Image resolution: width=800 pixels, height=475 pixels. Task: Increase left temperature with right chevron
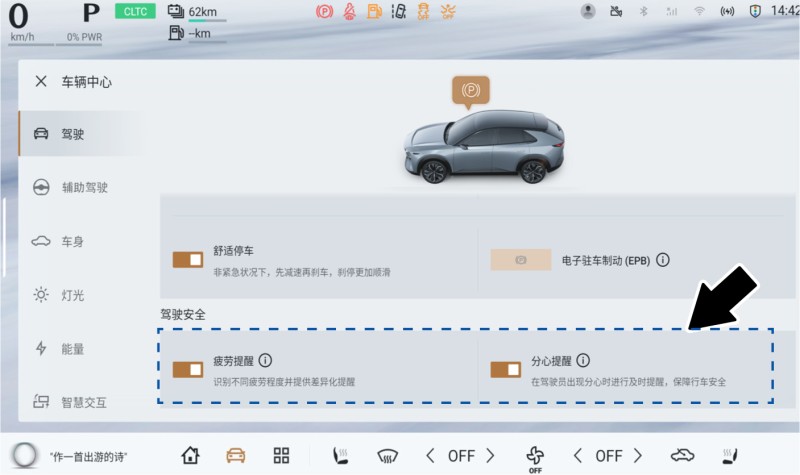click(x=490, y=455)
